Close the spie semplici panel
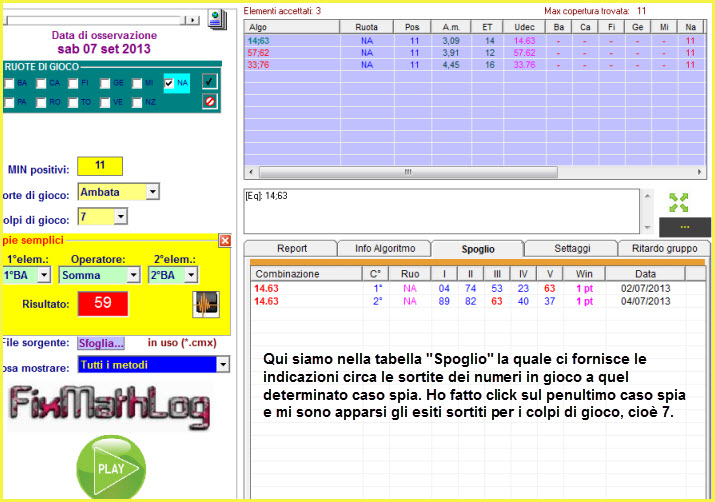Viewport: 715px width, 502px height. pos(225,240)
